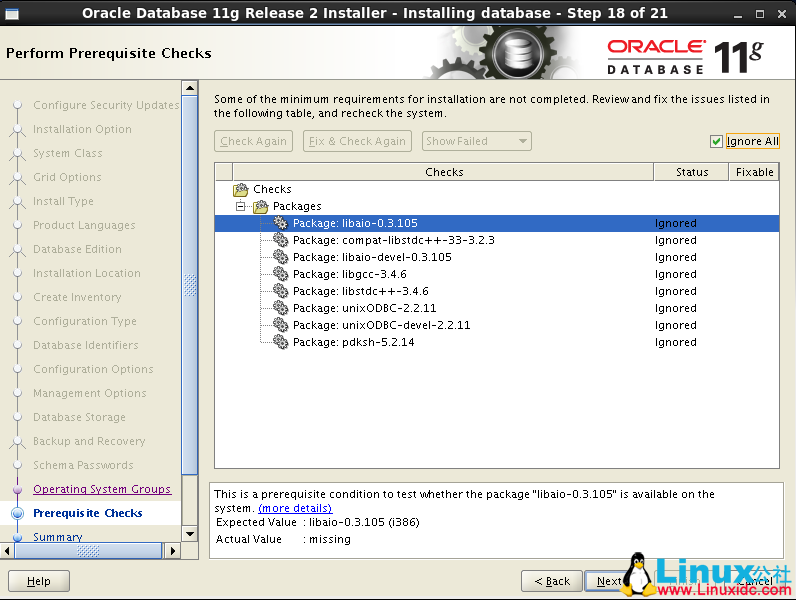Select the Summary step in sidebar
The image size is (796, 600).
[58, 537]
